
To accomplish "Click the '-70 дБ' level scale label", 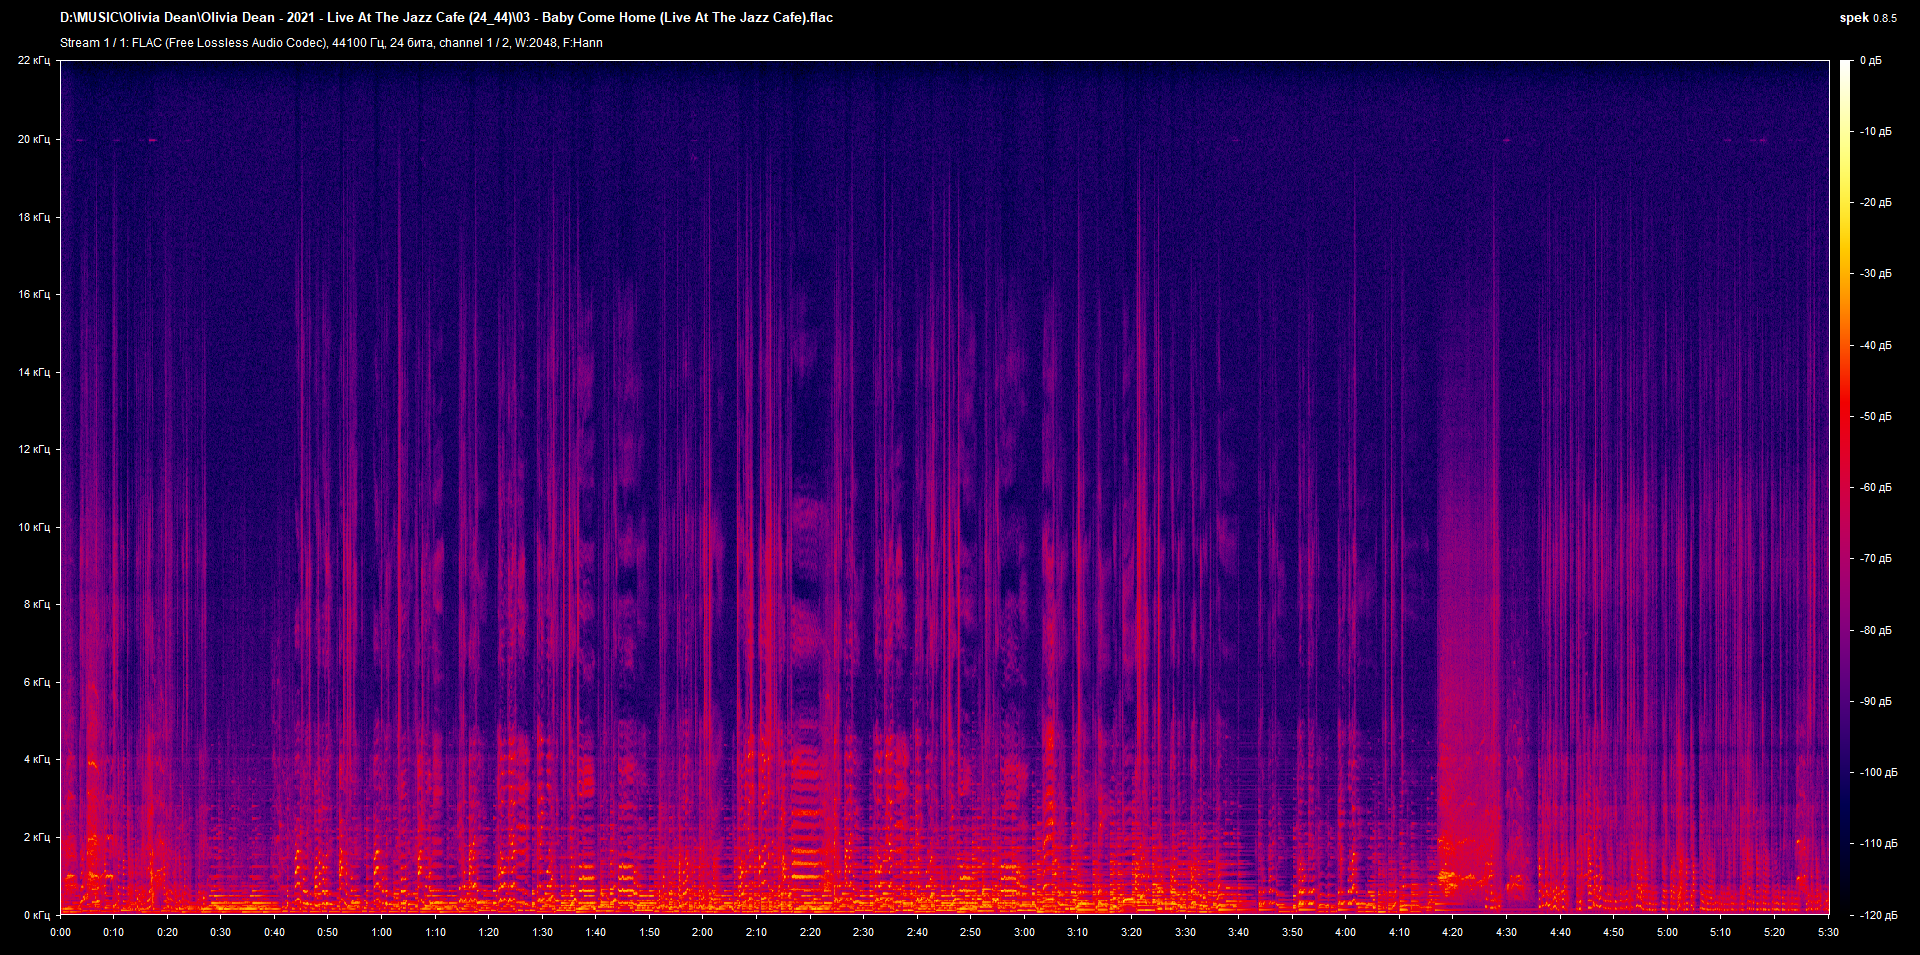I will [1876, 559].
